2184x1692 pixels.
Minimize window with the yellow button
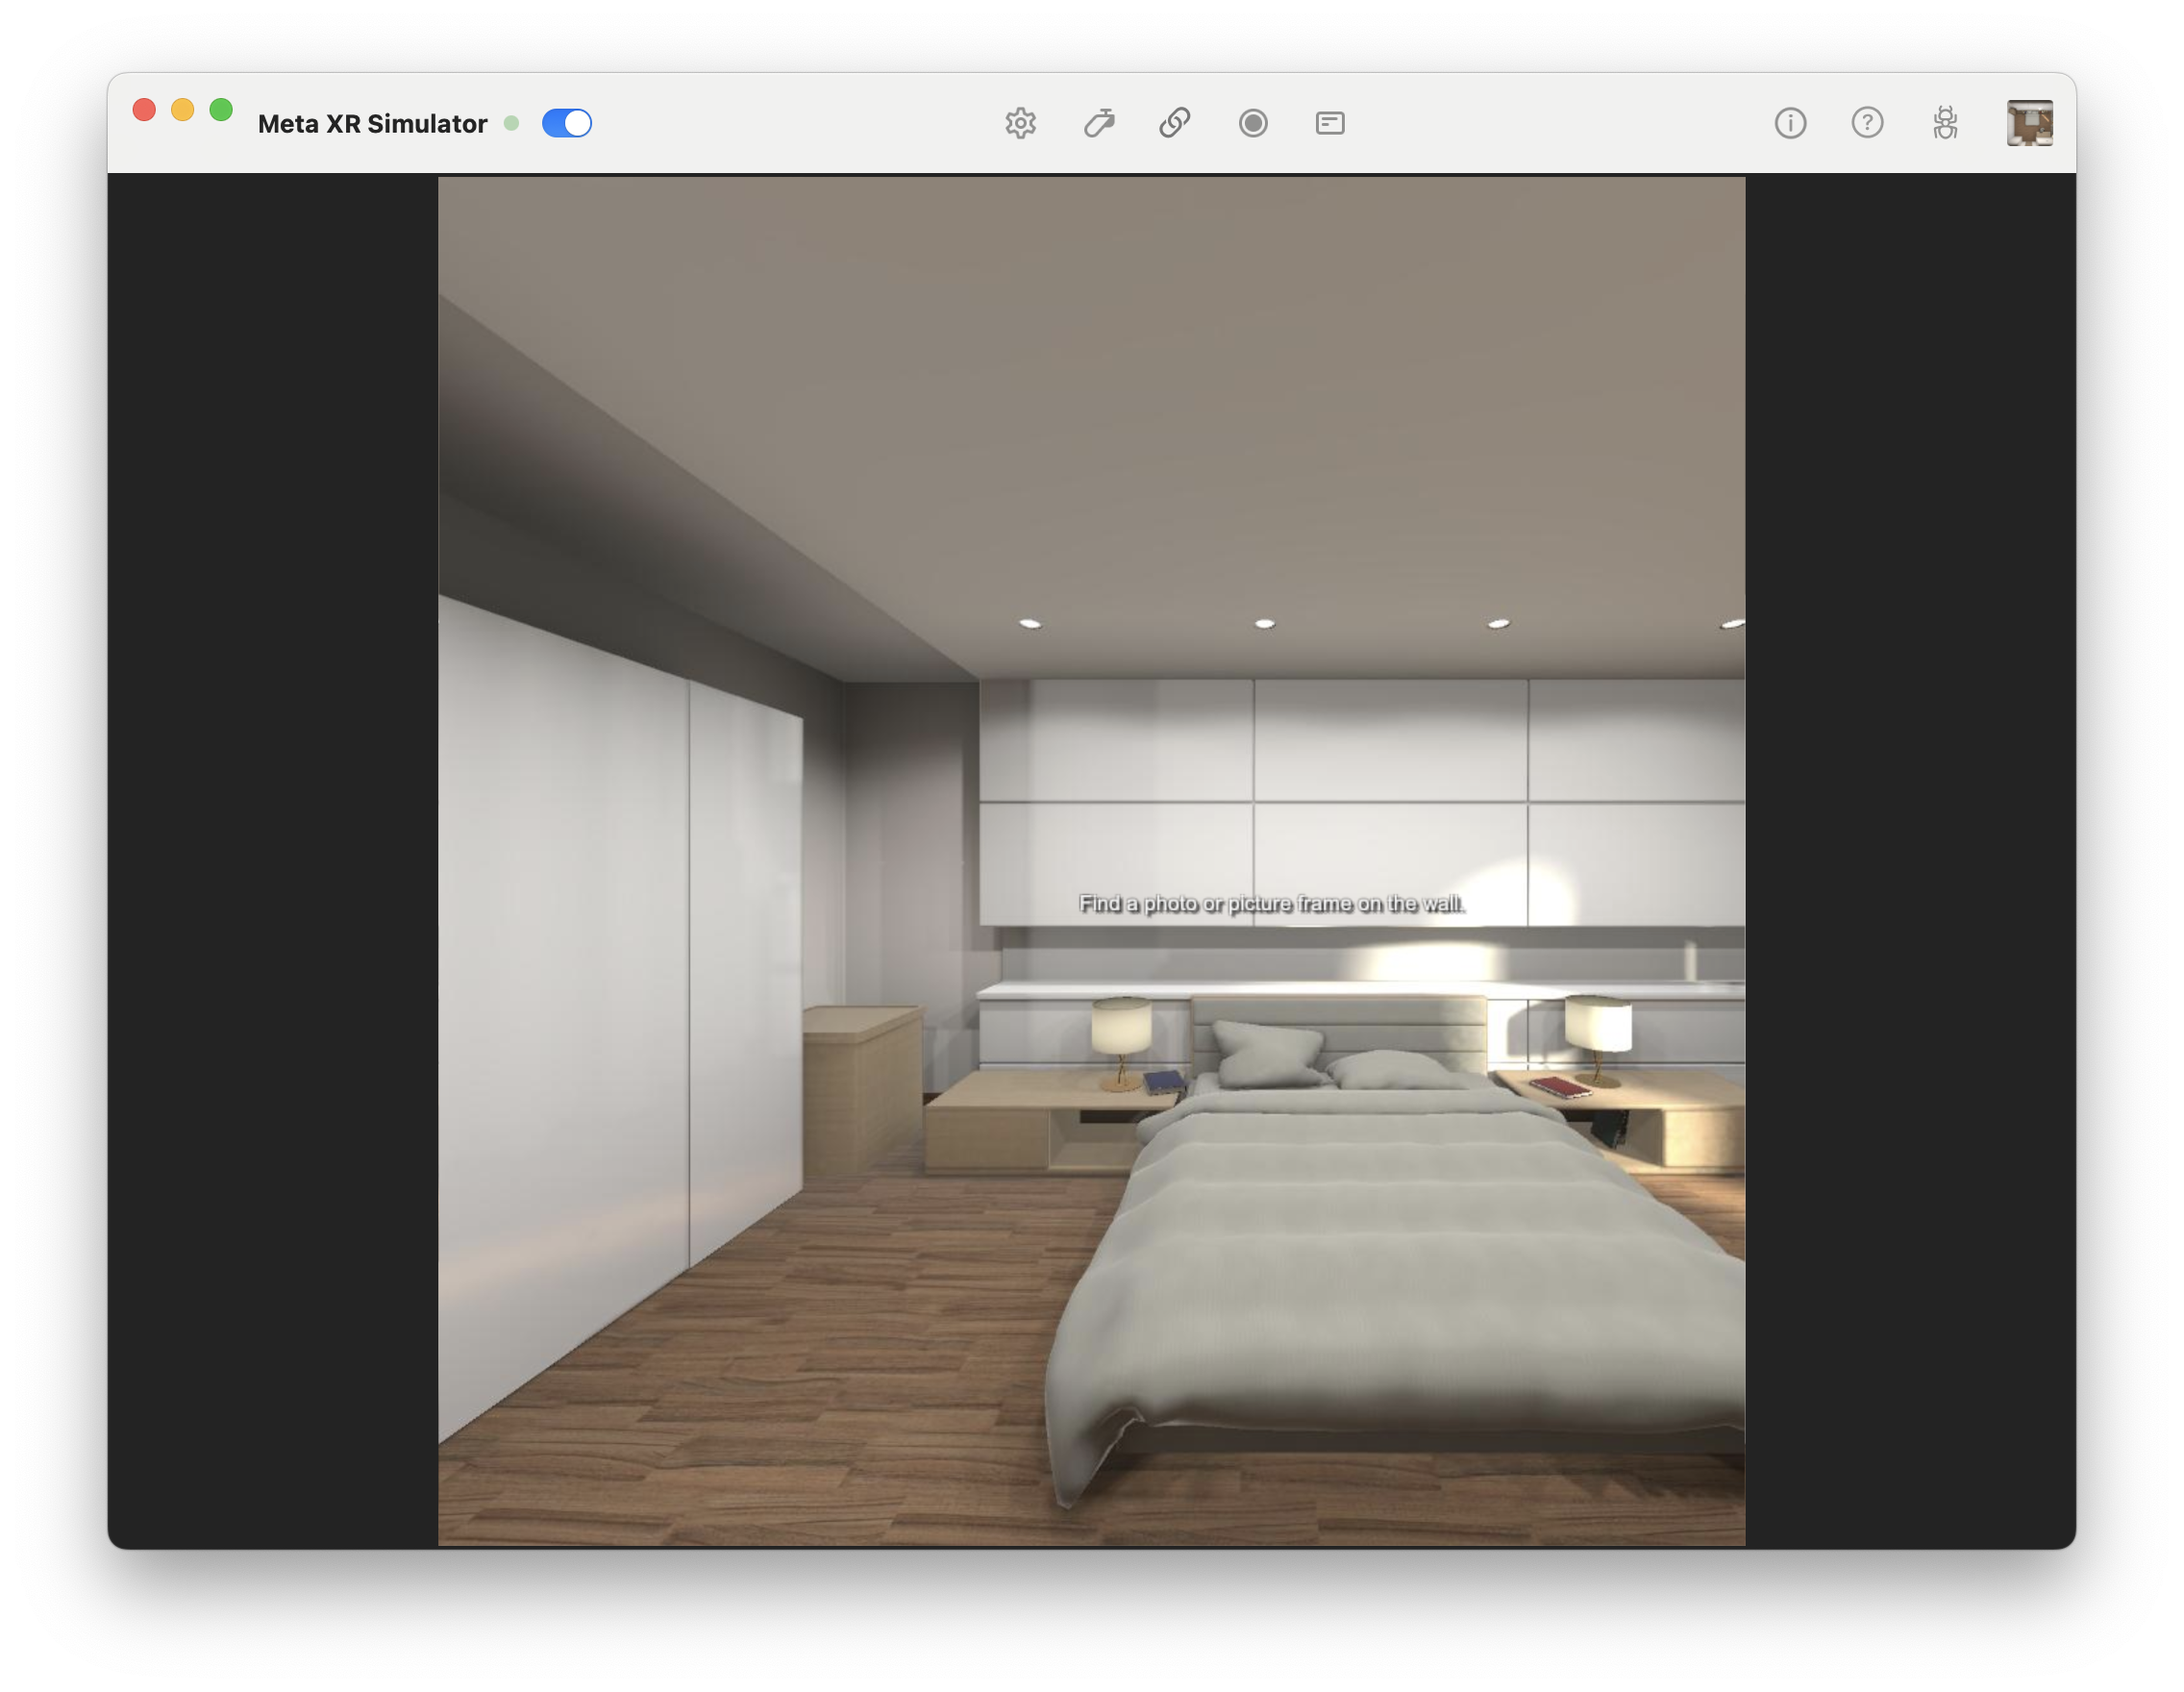tap(182, 110)
